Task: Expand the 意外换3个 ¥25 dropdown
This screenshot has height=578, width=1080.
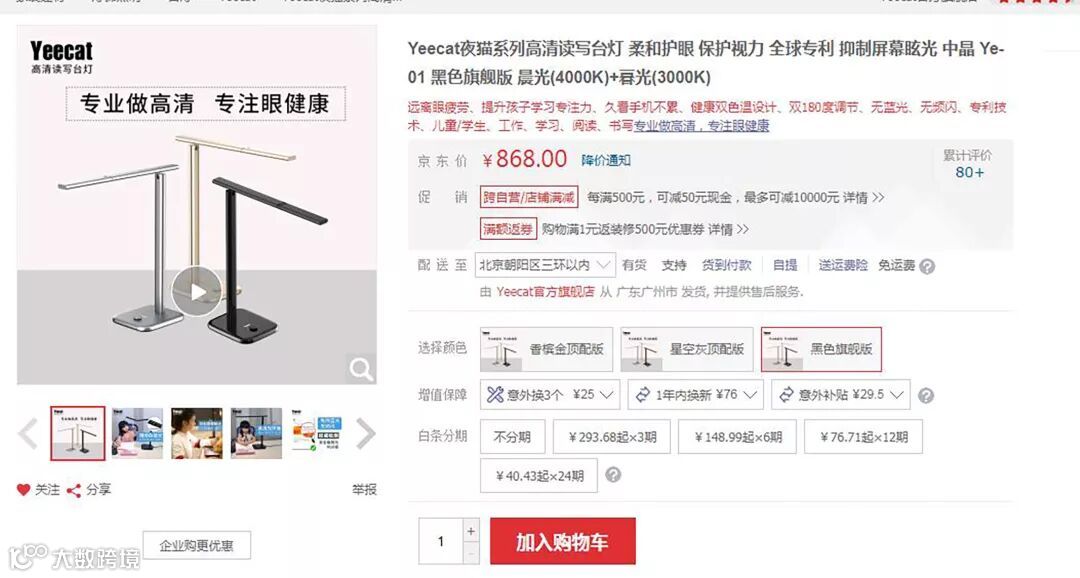Action: pos(550,395)
